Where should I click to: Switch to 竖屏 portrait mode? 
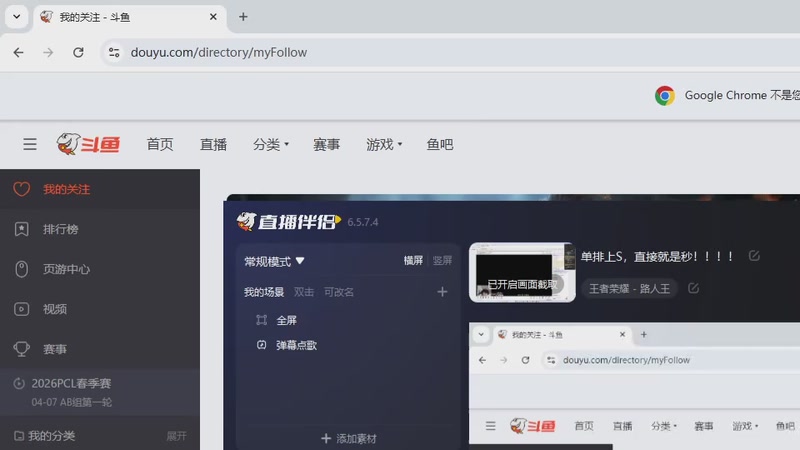[x=442, y=261]
